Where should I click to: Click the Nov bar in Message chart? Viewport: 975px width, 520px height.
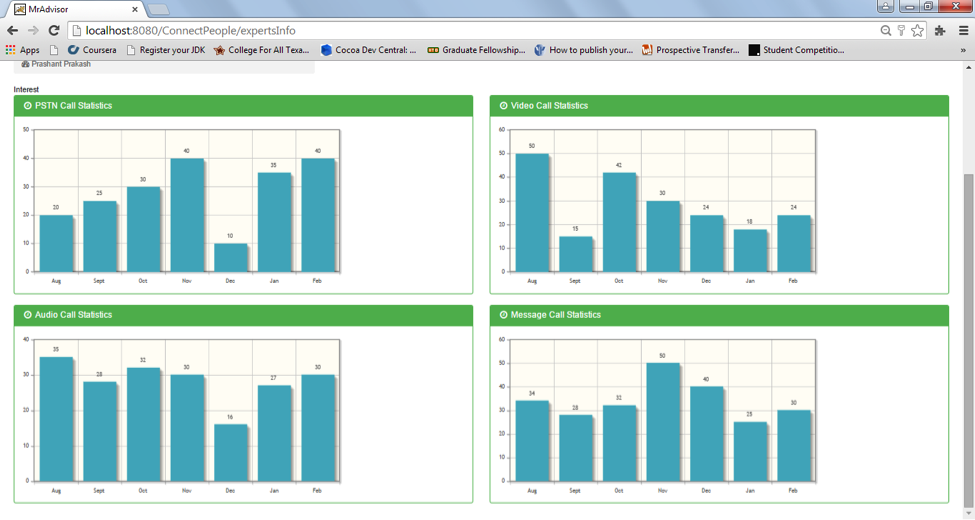(x=663, y=422)
